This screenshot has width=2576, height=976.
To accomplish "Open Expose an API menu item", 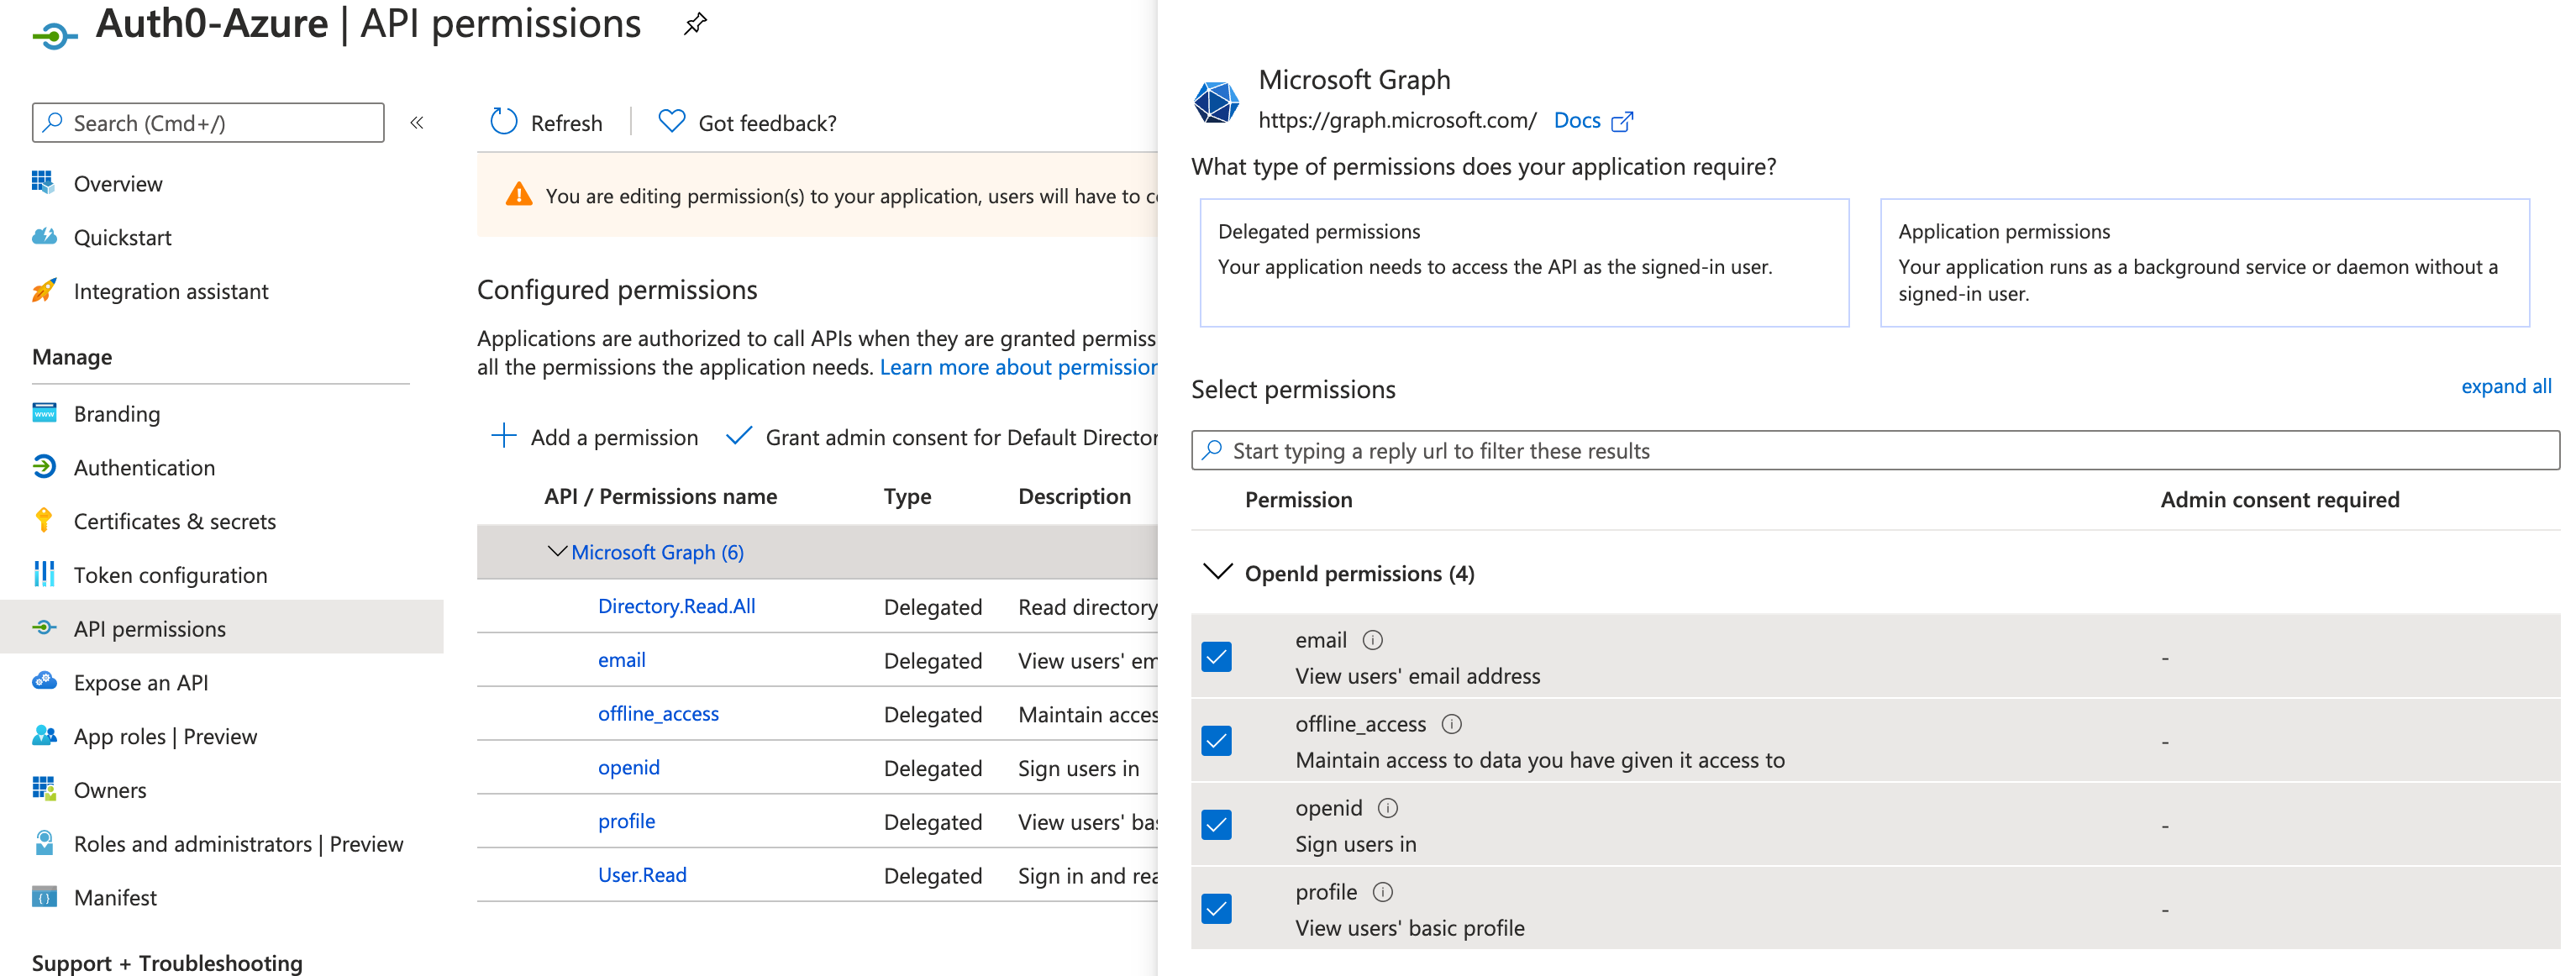I will [x=141, y=682].
